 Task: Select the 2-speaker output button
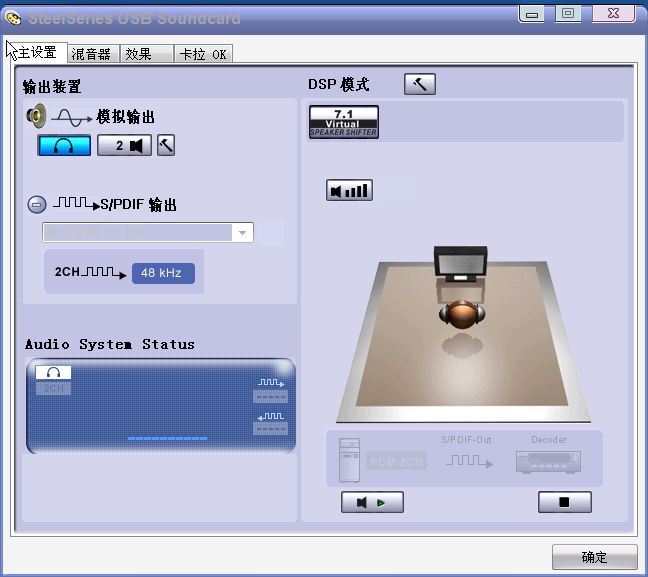click(x=124, y=146)
